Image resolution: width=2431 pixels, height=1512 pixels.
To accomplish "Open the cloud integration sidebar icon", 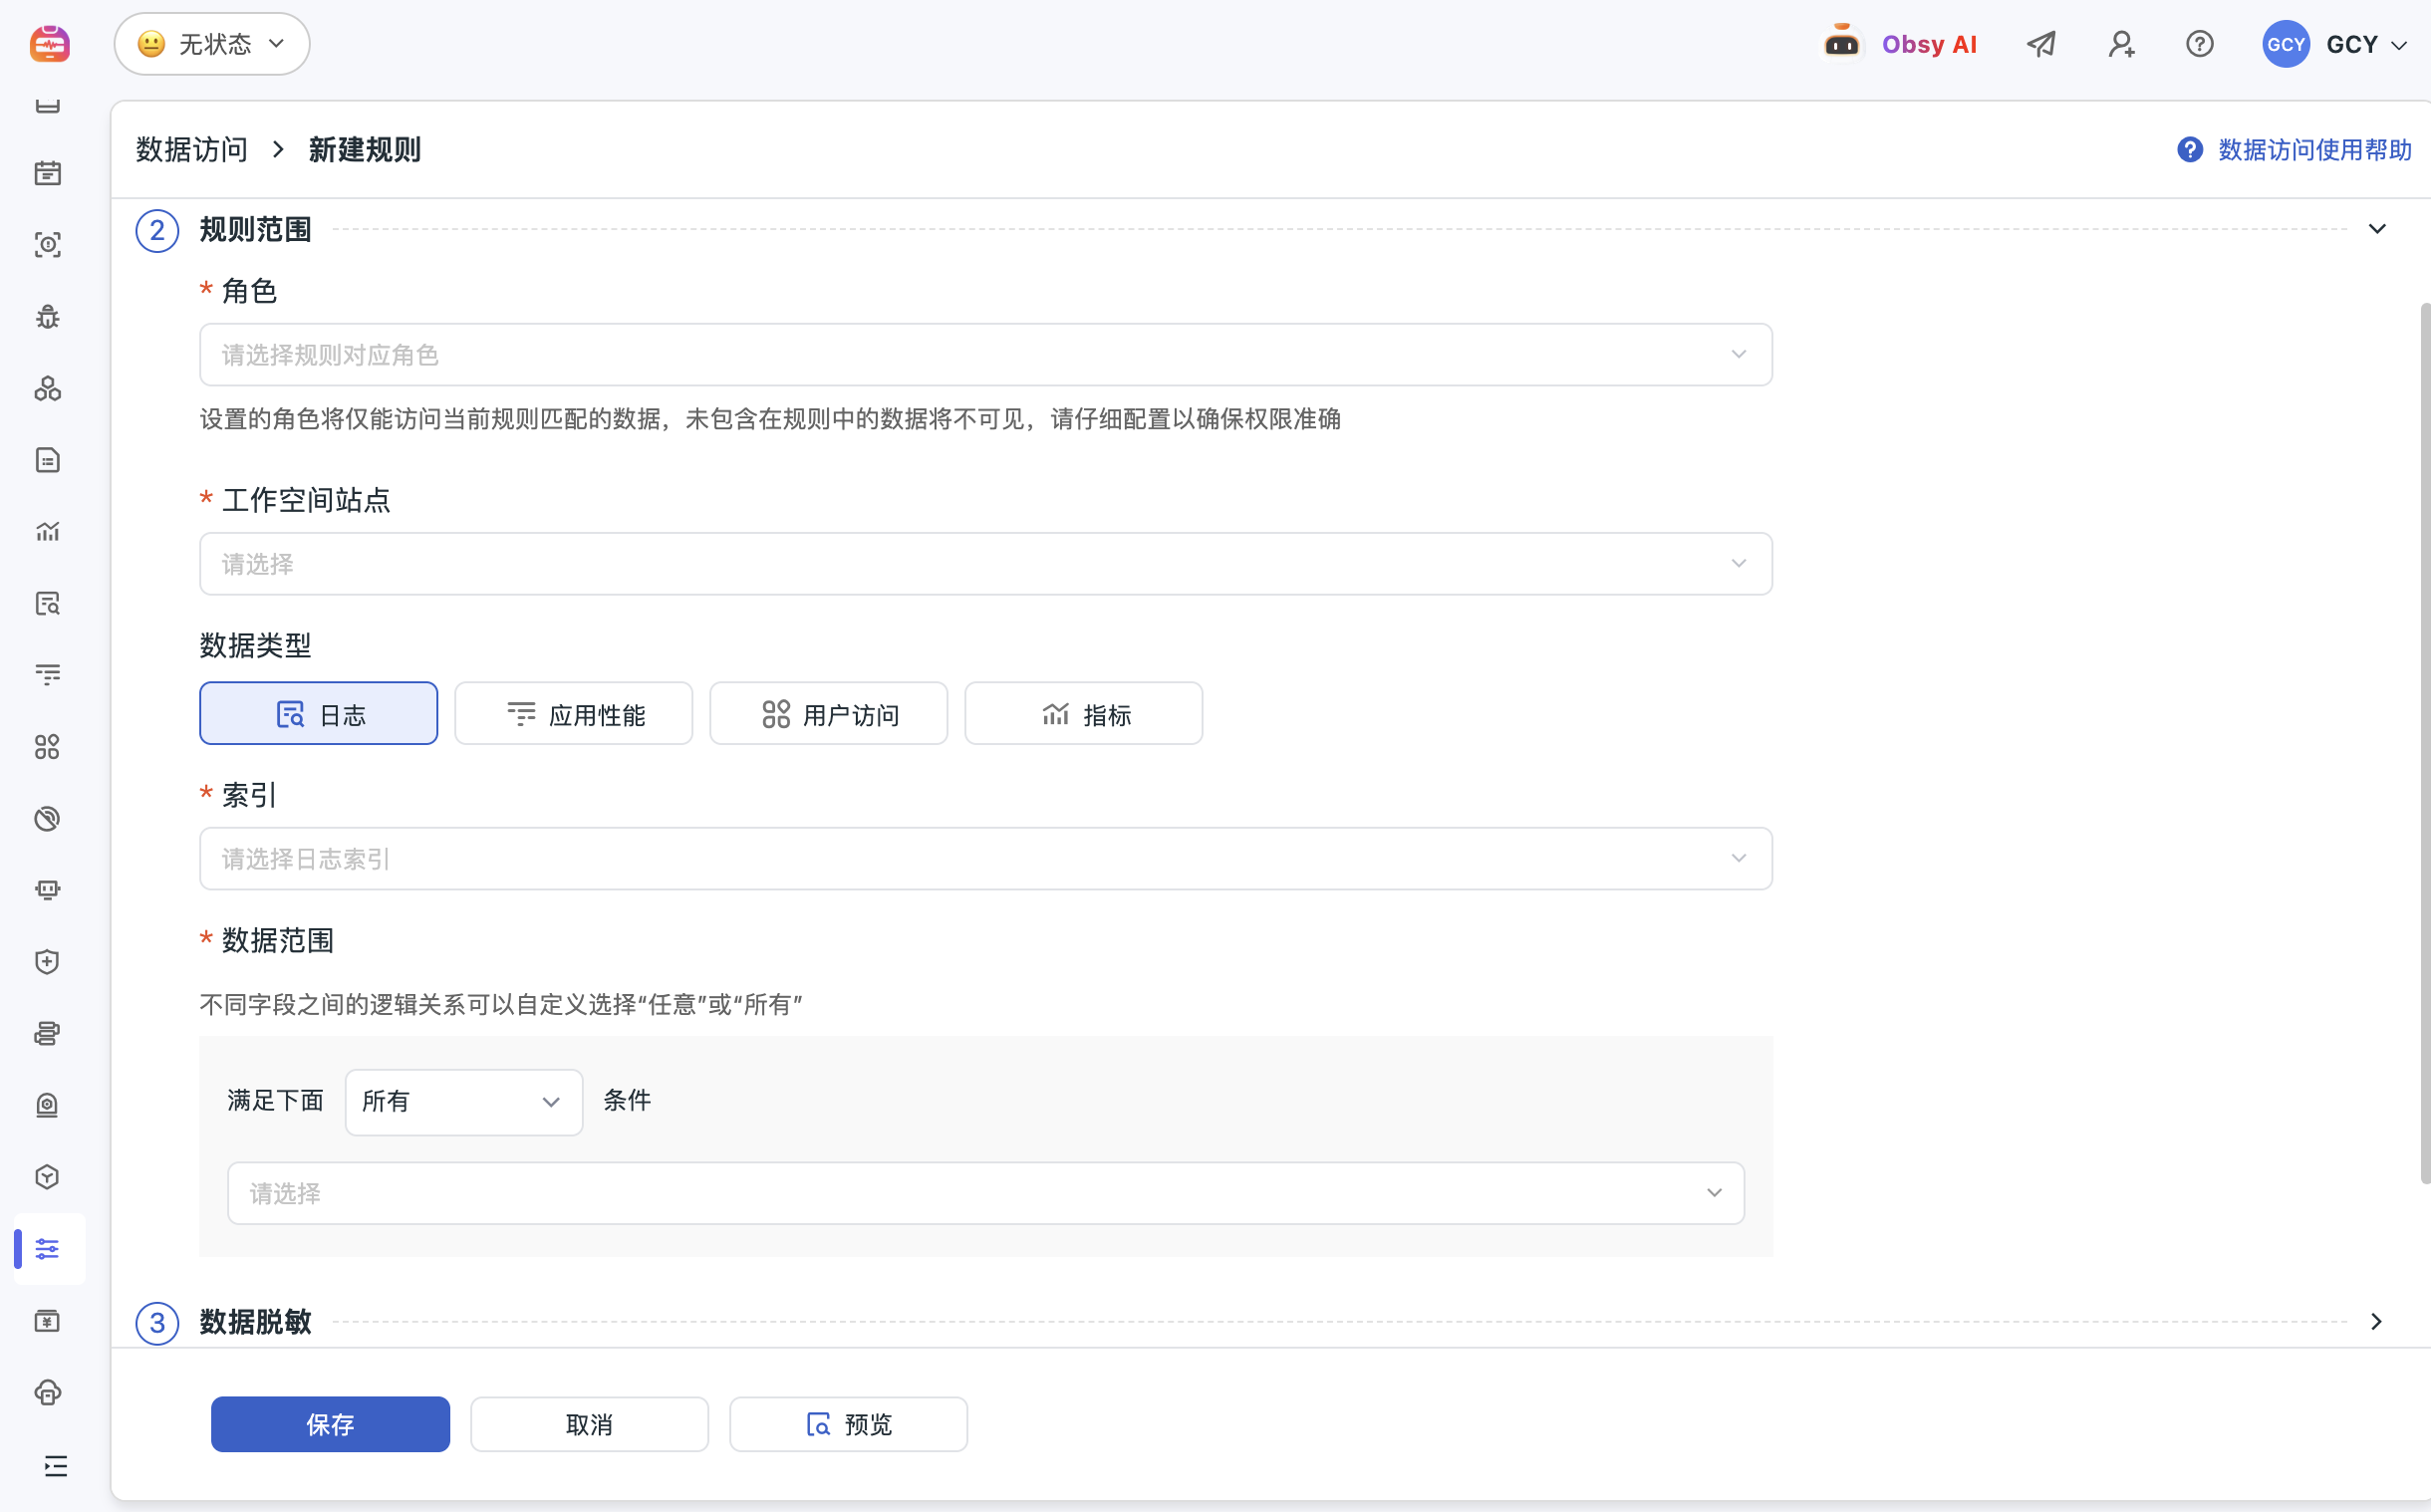I will coord(48,1393).
